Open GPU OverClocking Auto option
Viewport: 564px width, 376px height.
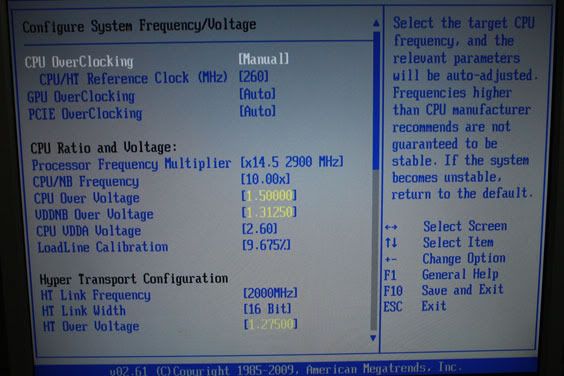[x=258, y=94]
